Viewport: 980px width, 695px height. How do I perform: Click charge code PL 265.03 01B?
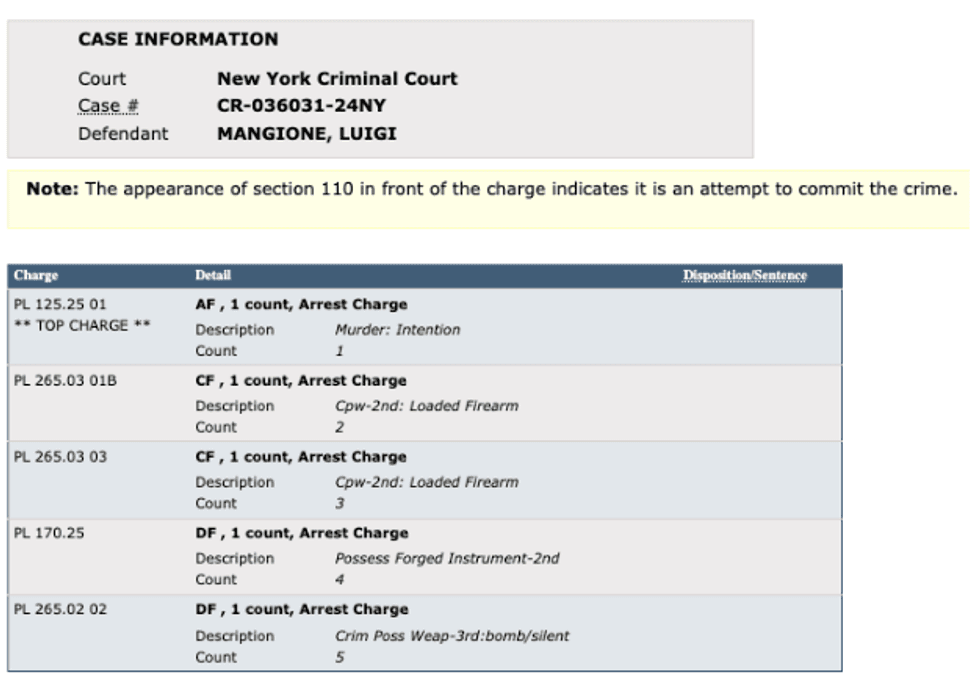pyautogui.click(x=65, y=381)
